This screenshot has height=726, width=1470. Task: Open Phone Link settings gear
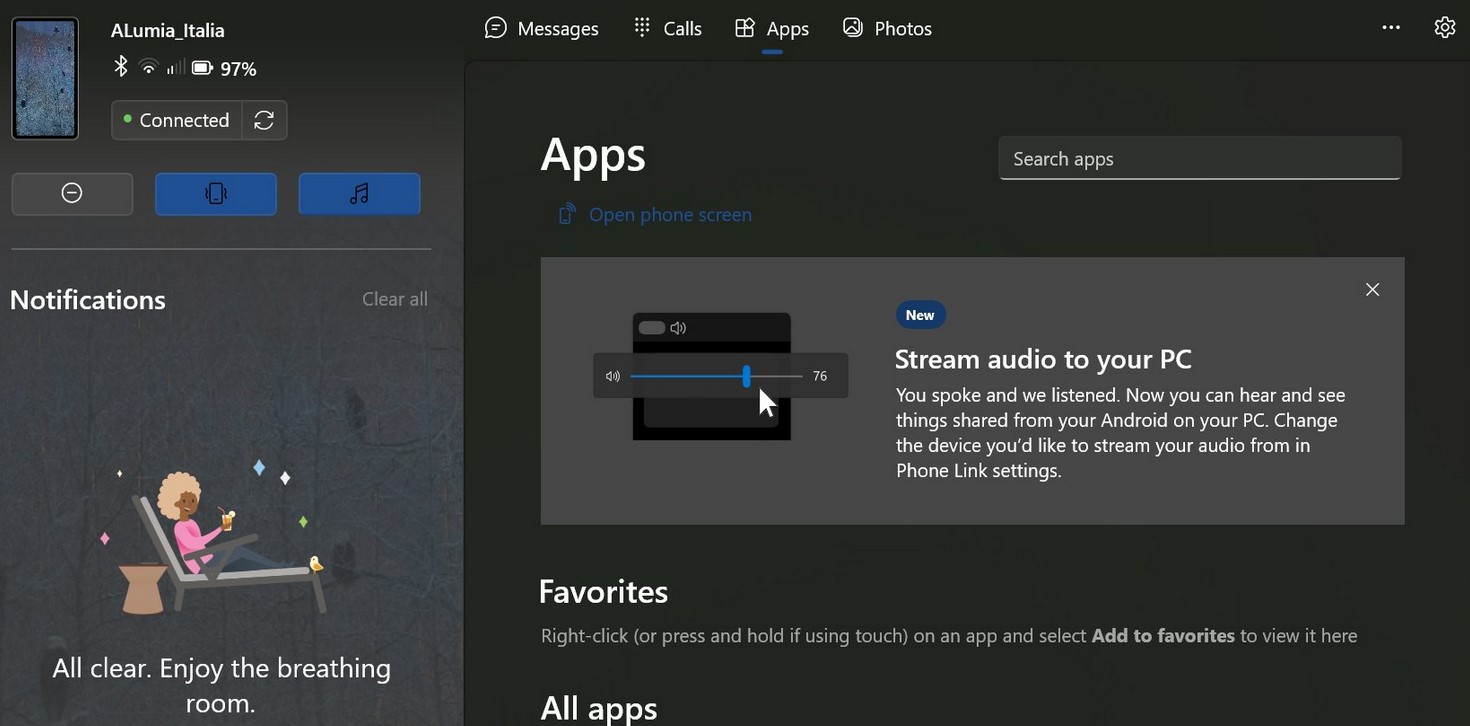pyautogui.click(x=1444, y=28)
